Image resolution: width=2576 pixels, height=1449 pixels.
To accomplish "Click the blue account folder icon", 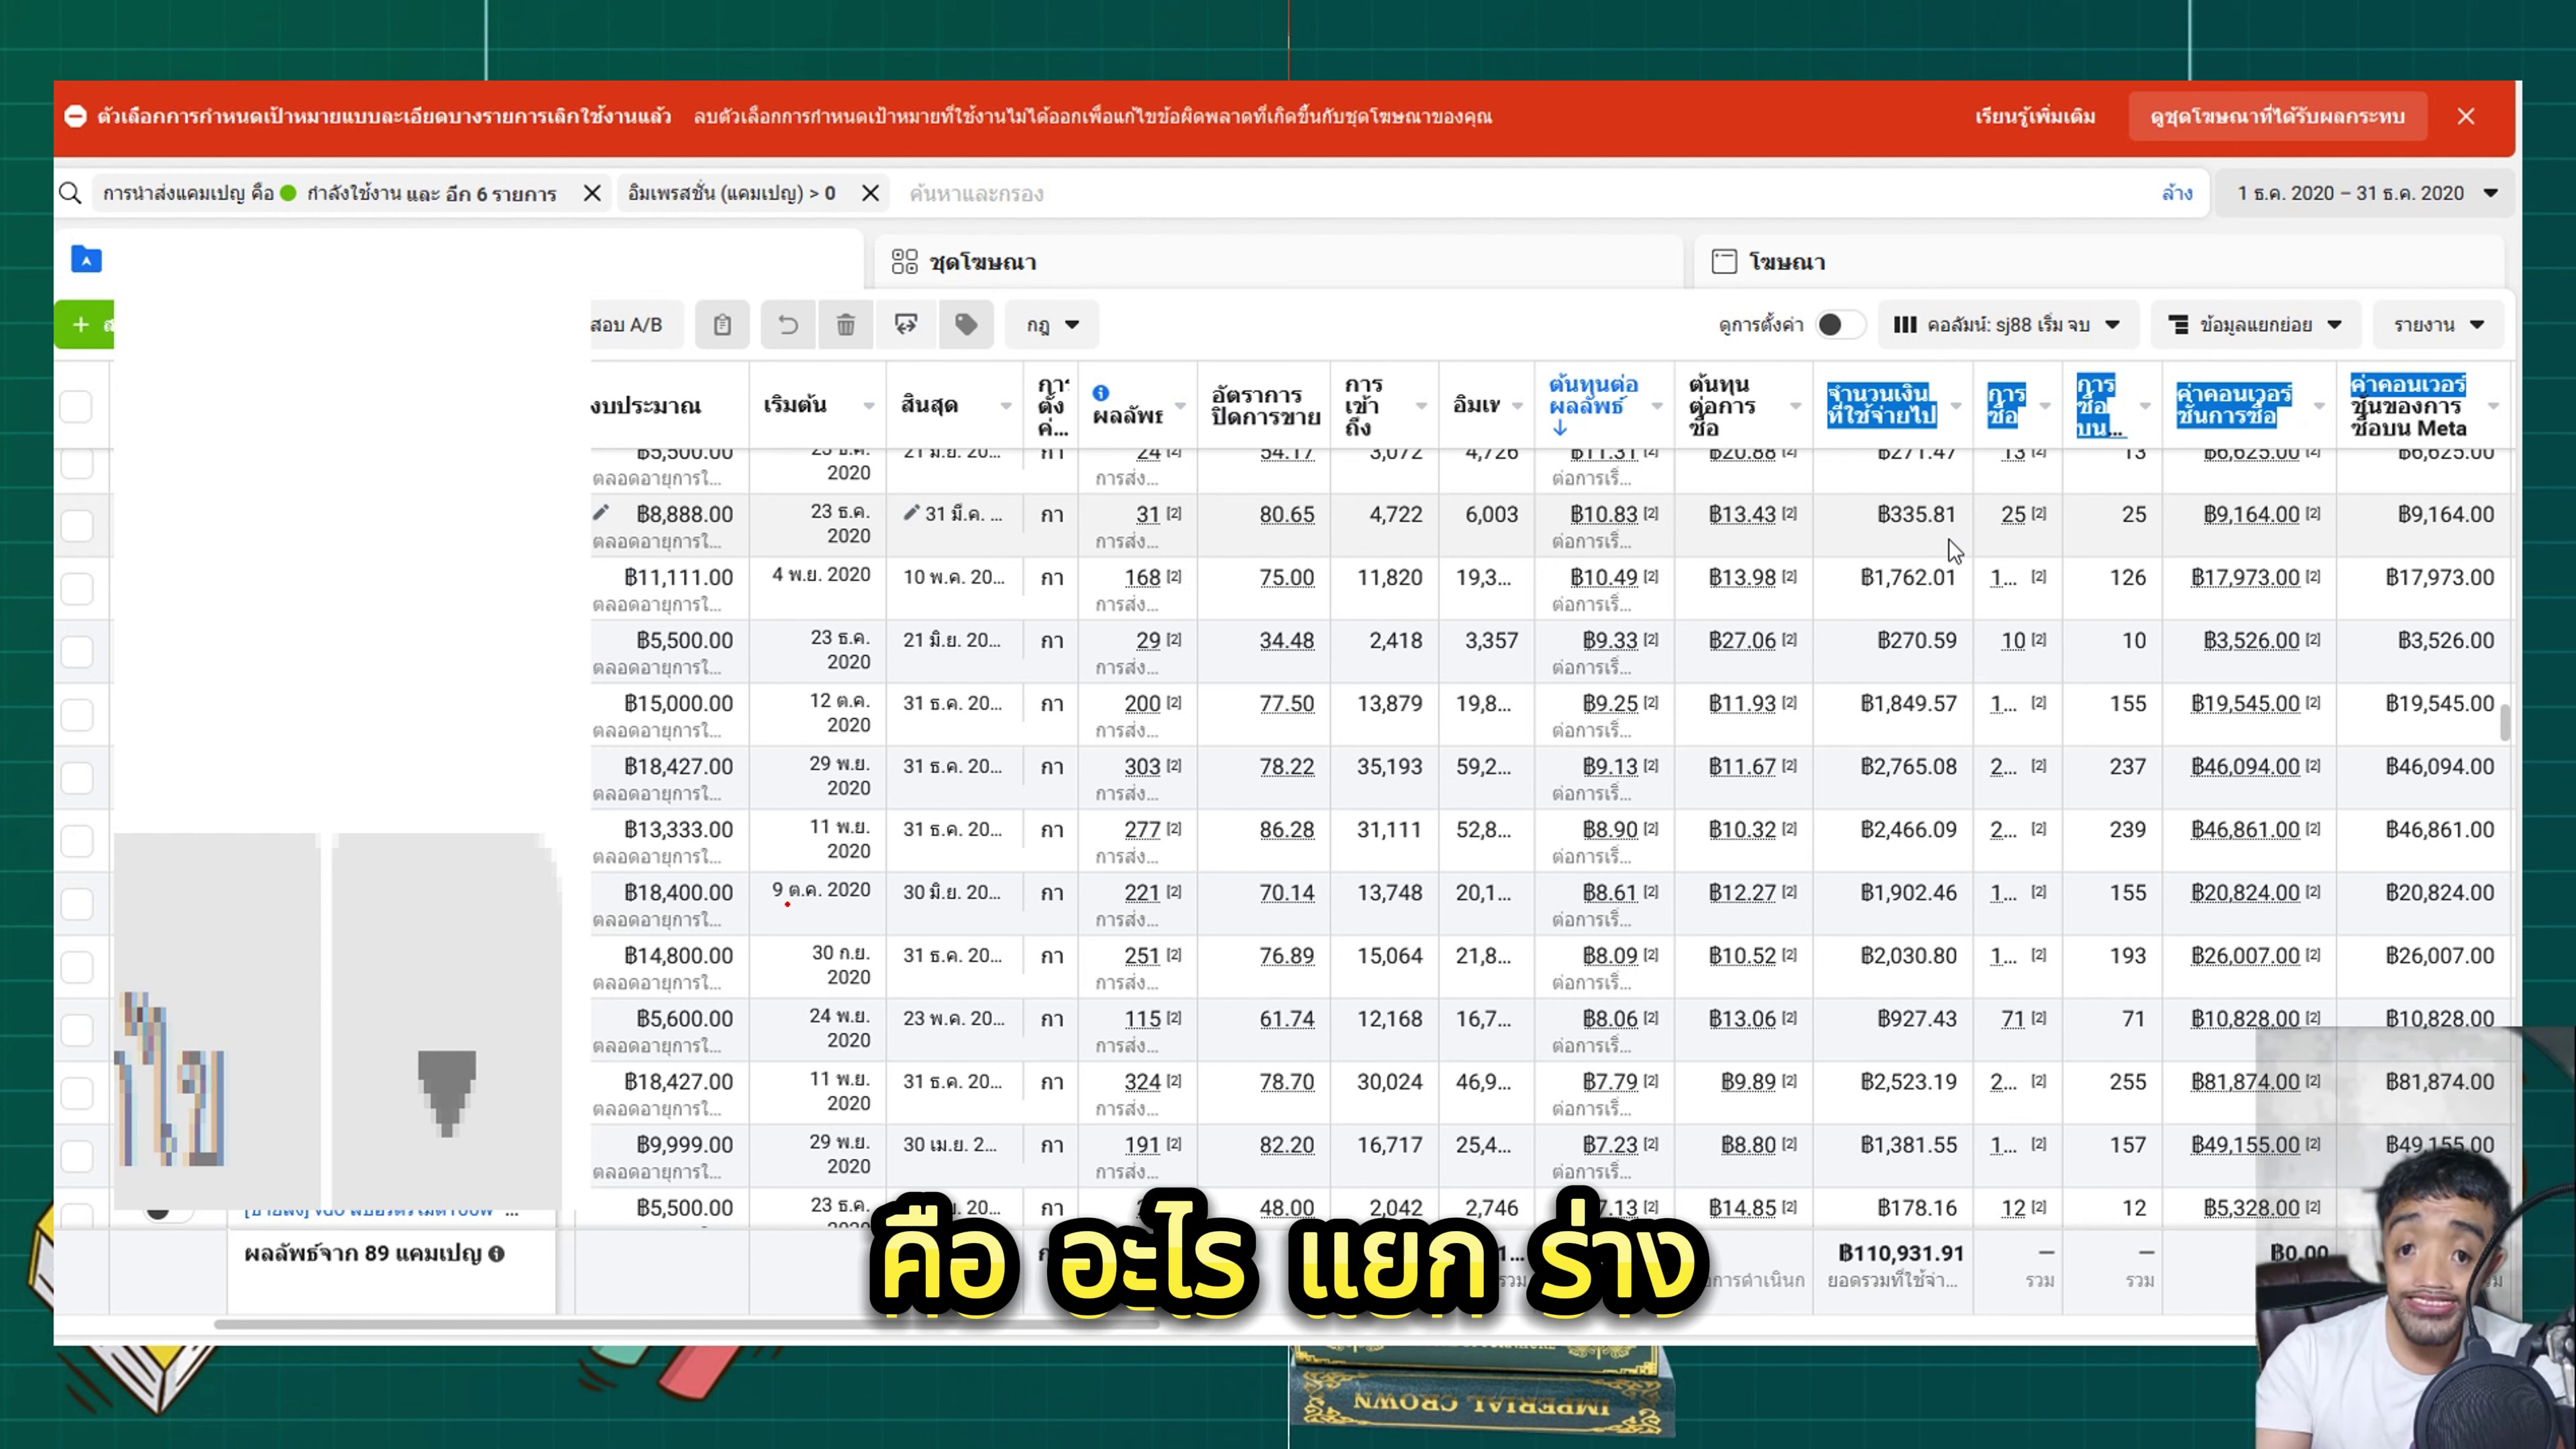I will (86, 260).
